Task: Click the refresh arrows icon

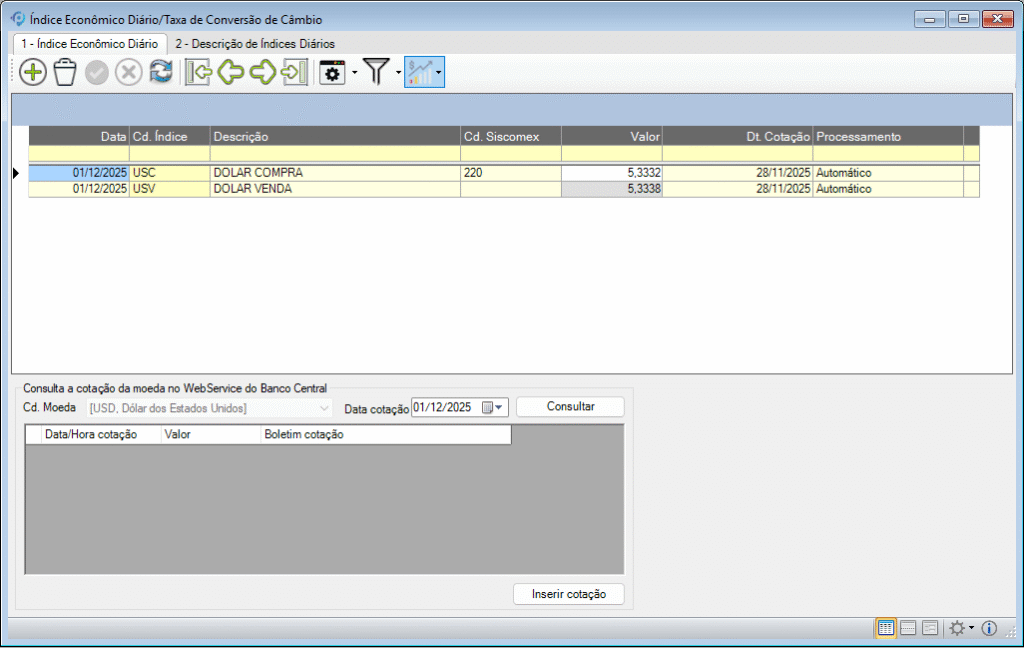Action: click(161, 72)
